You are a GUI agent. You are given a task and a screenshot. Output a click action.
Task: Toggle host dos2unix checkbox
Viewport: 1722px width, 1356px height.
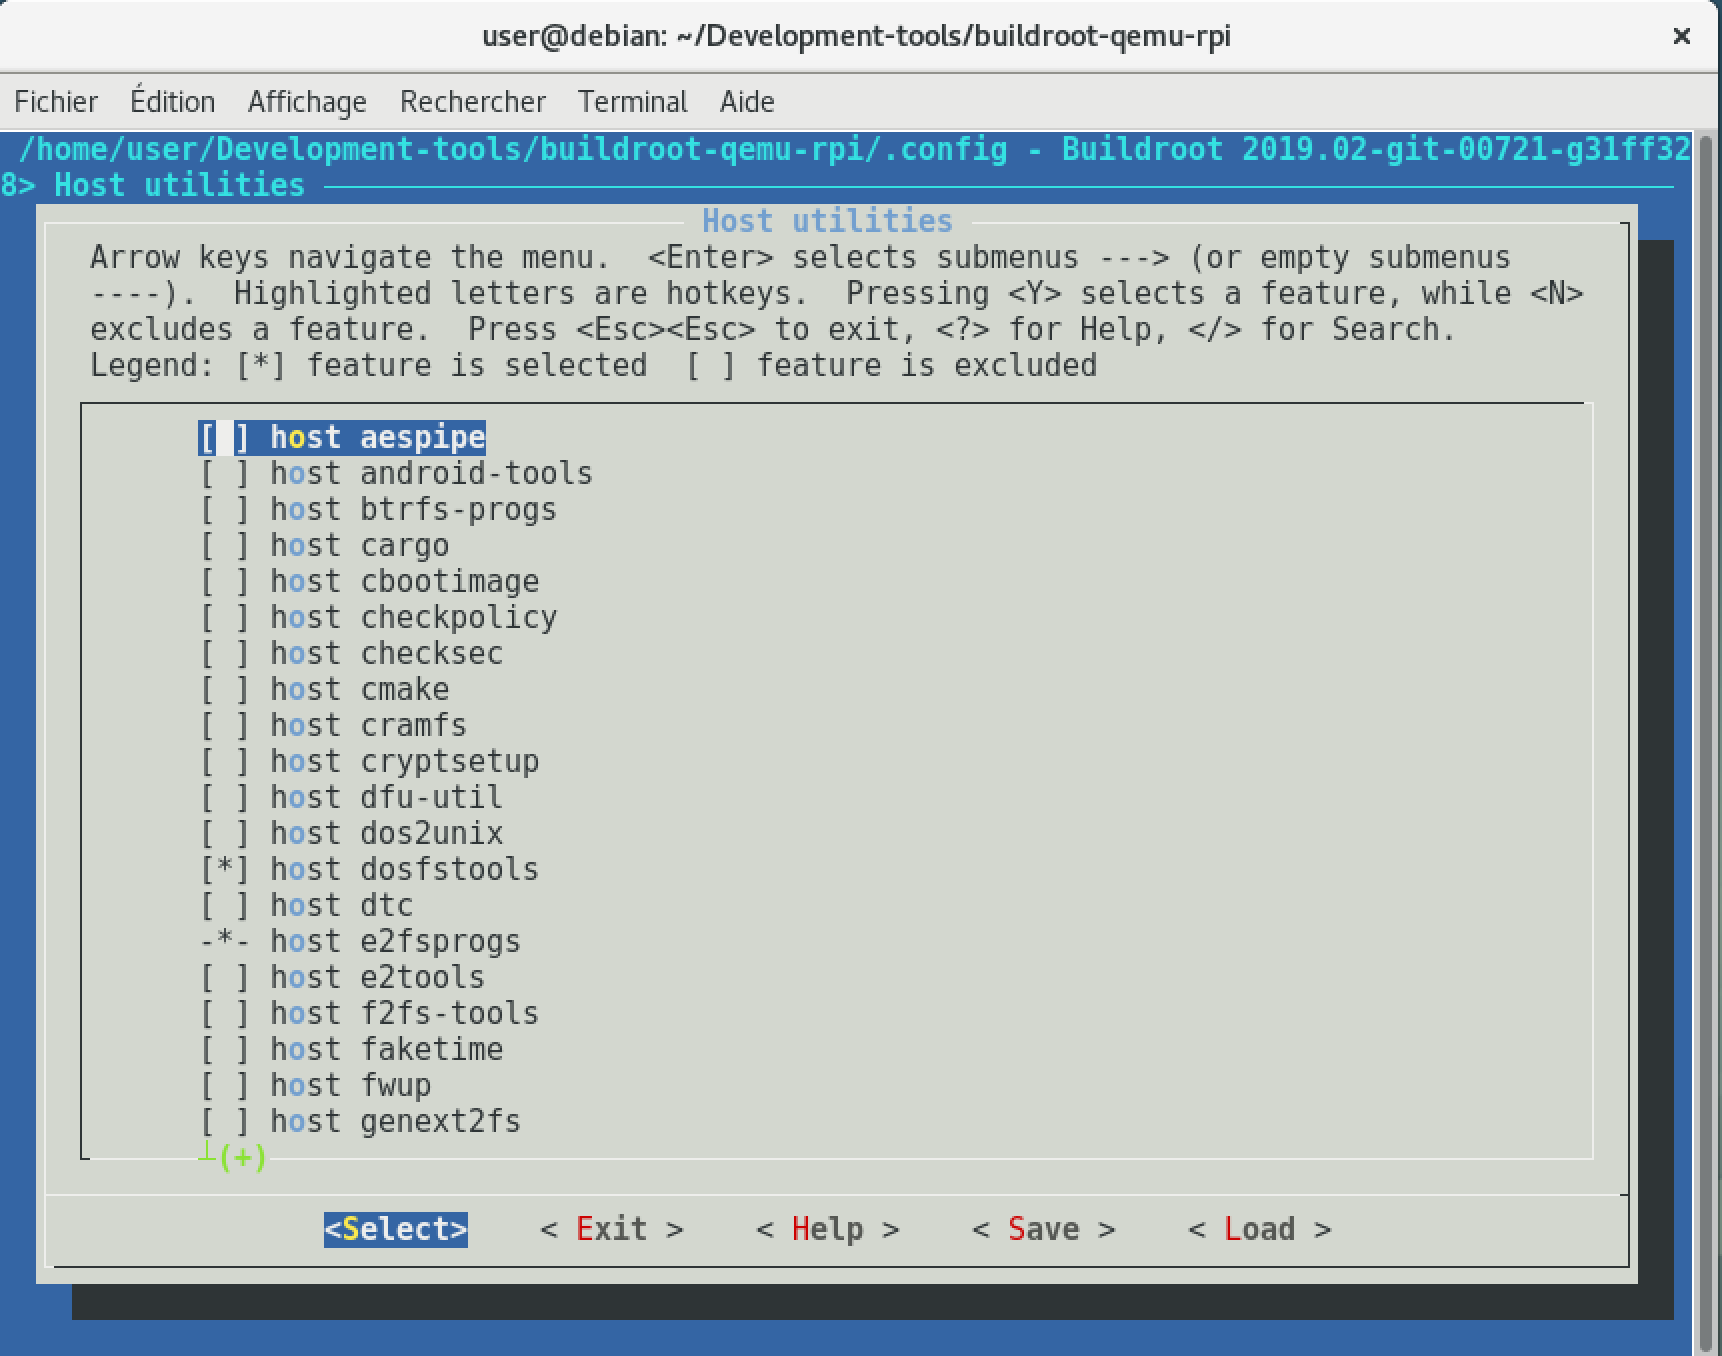pos(225,833)
